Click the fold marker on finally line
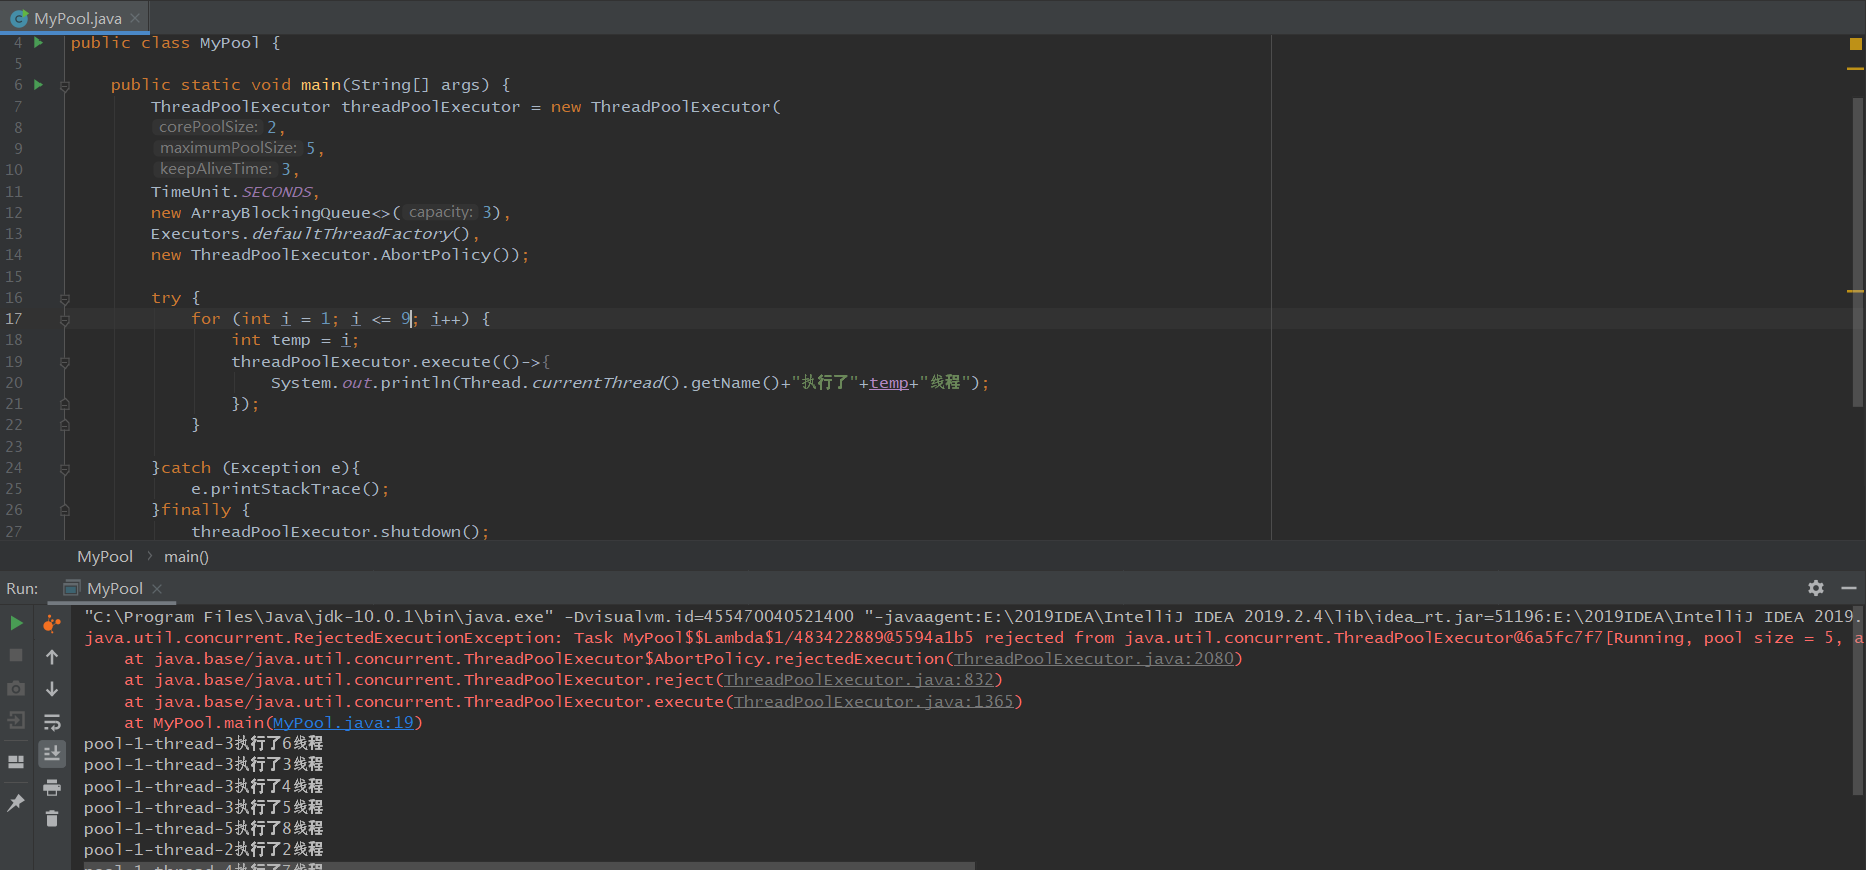The image size is (1866, 870). [64, 510]
